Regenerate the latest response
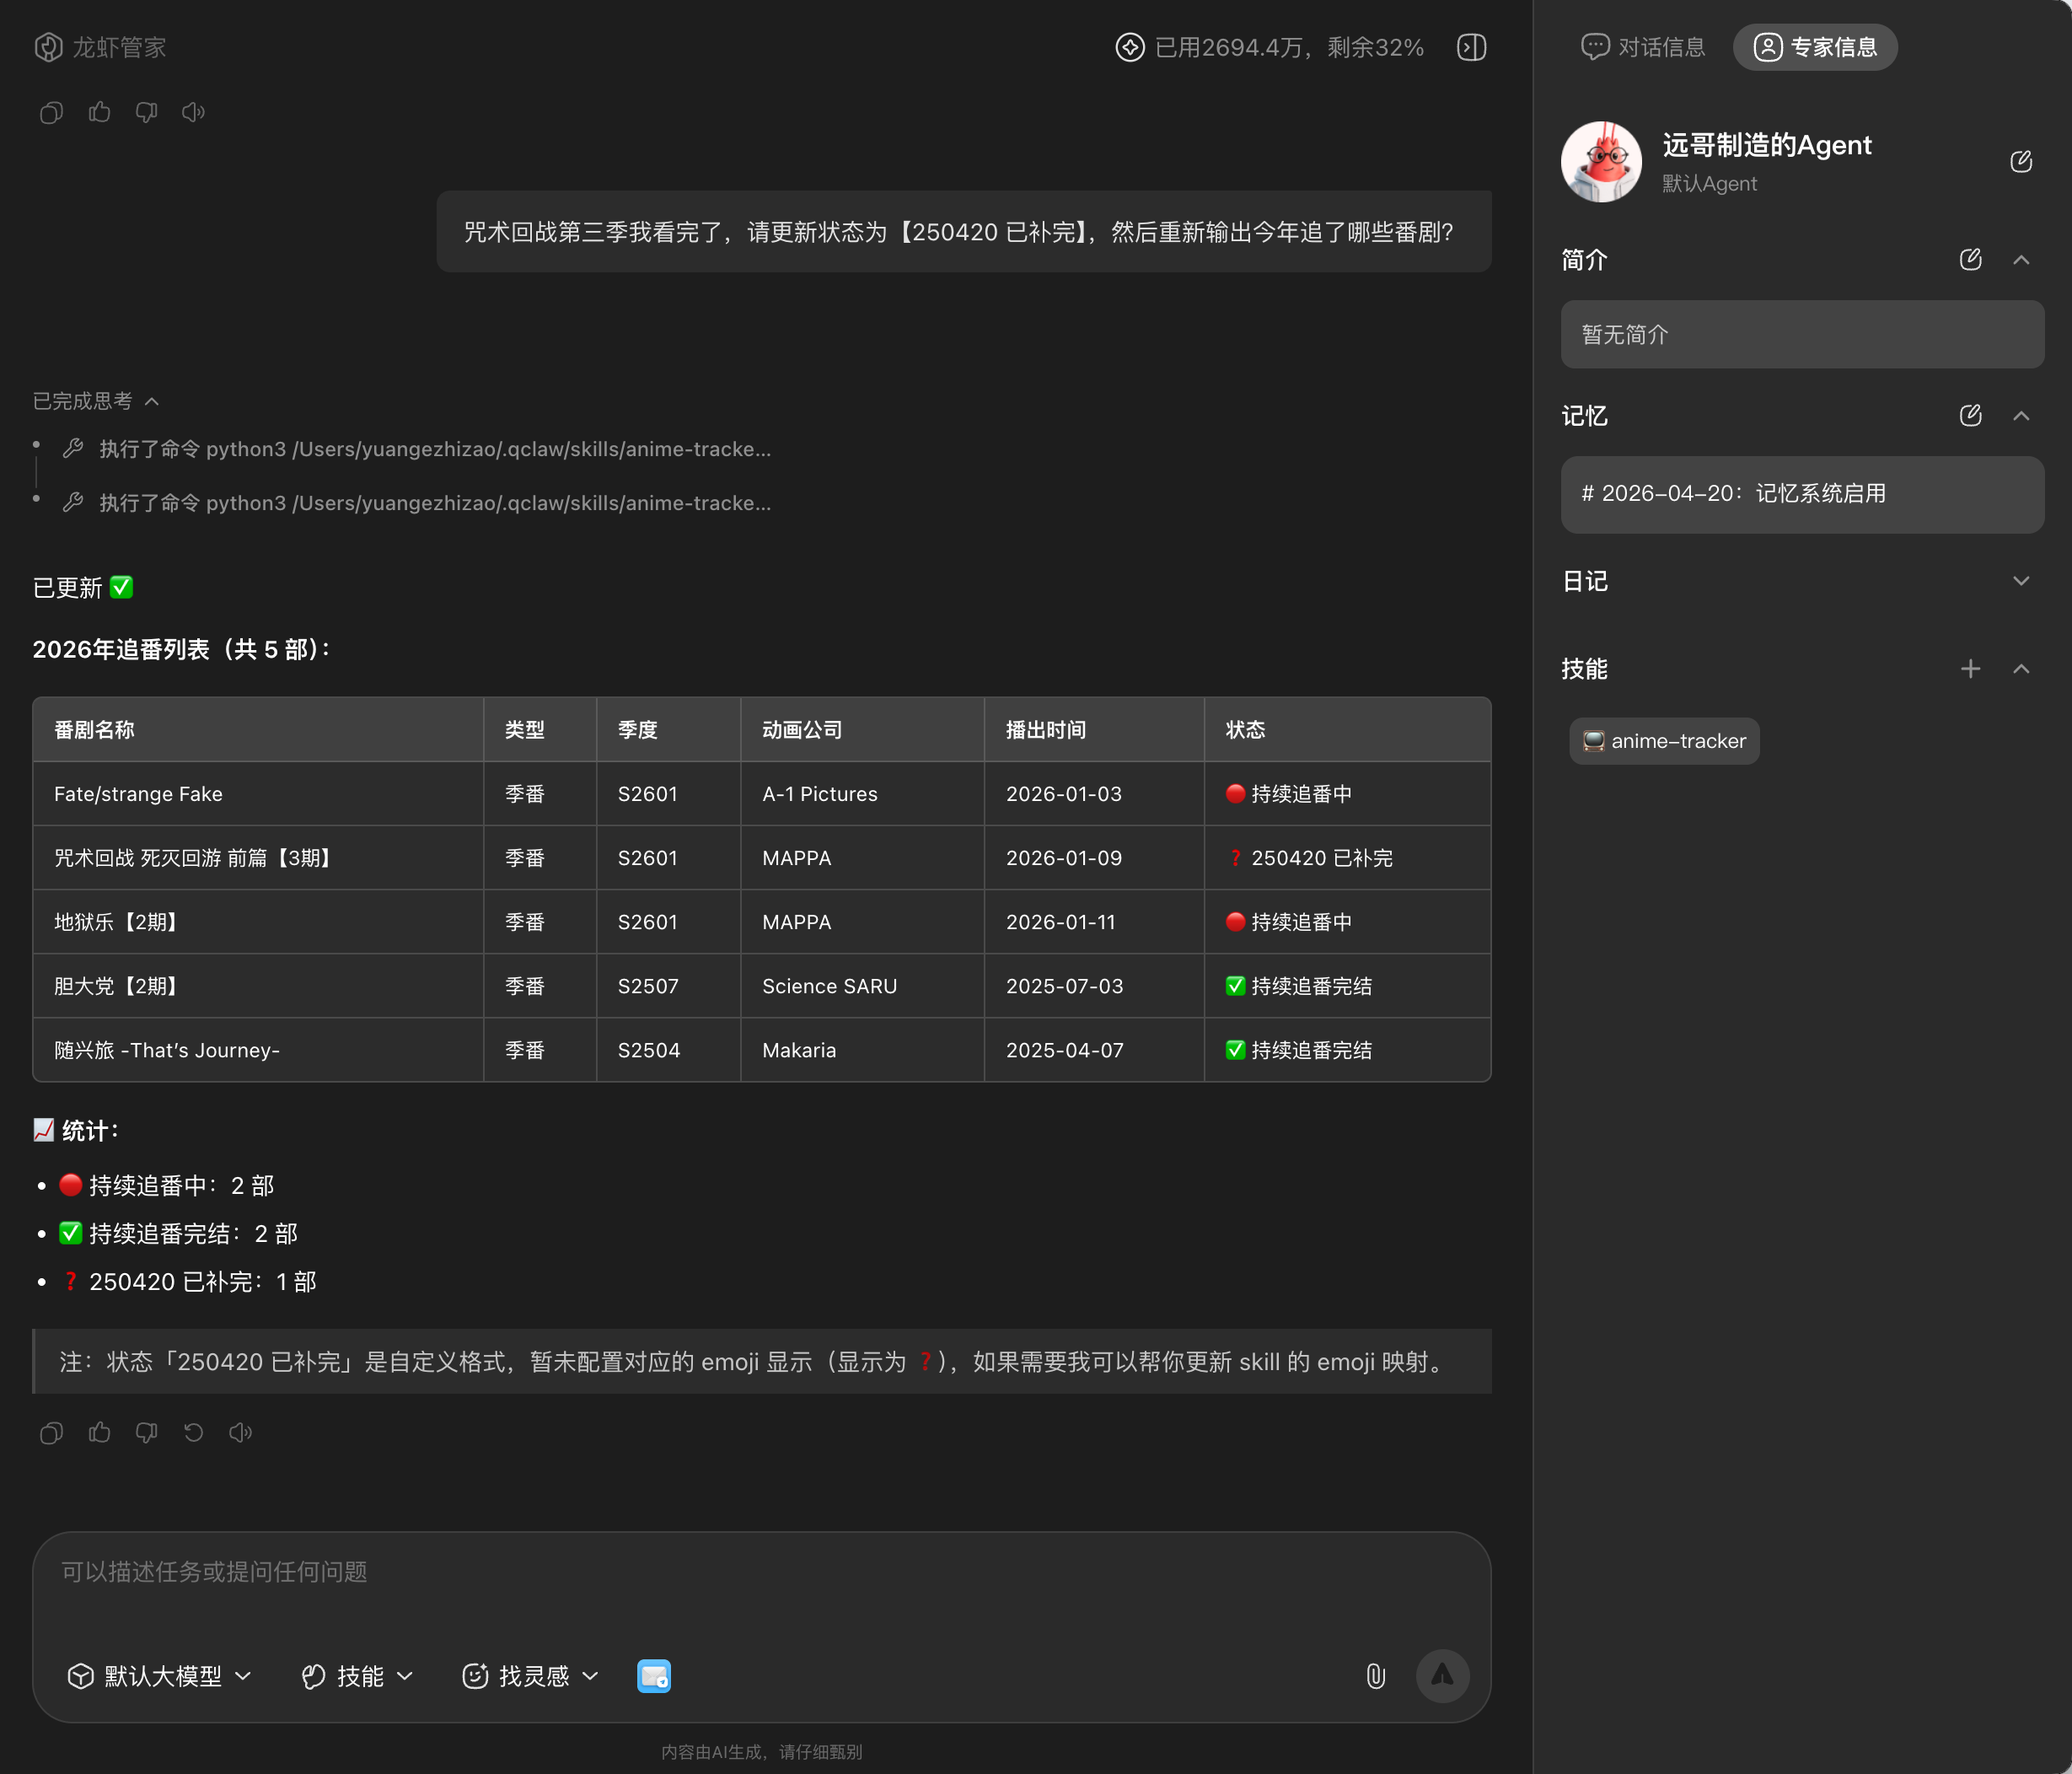The image size is (2072, 1774). [194, 1433]
